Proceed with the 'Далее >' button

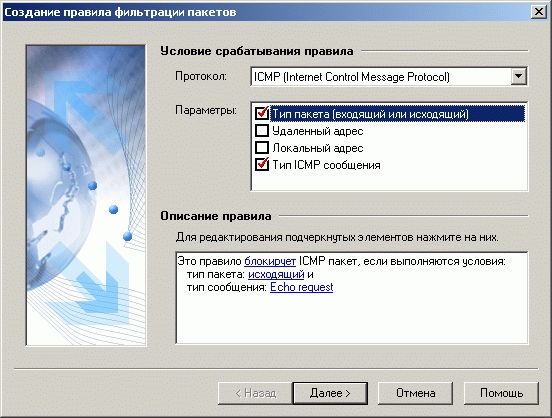(x=330, y=393)
